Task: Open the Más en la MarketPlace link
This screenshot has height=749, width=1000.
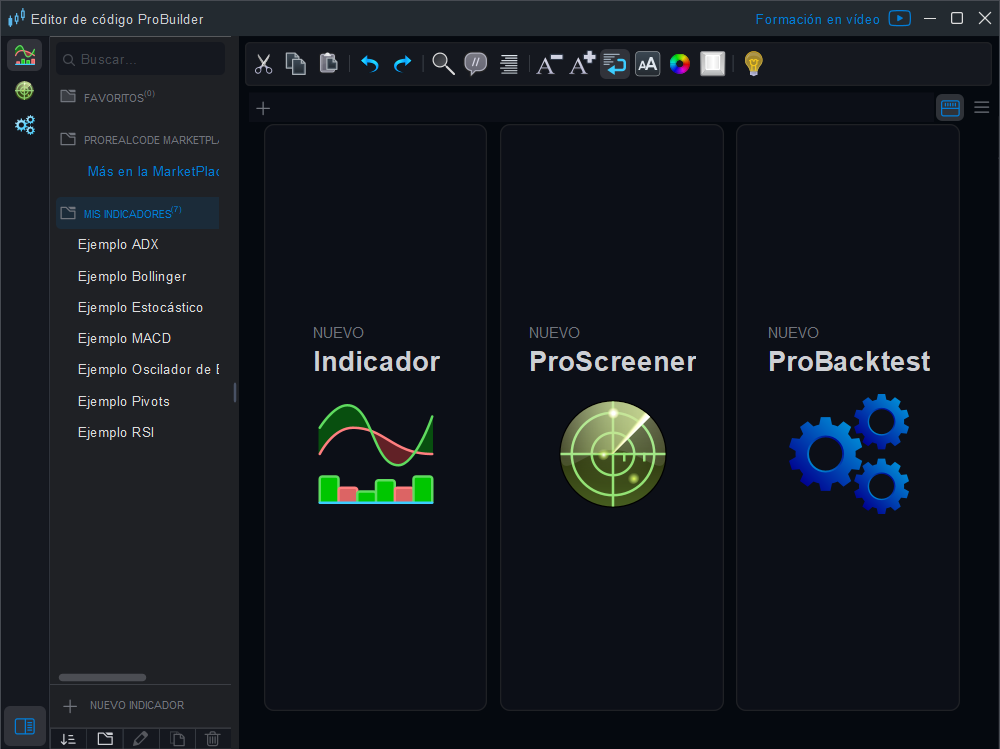Action: 153,172
